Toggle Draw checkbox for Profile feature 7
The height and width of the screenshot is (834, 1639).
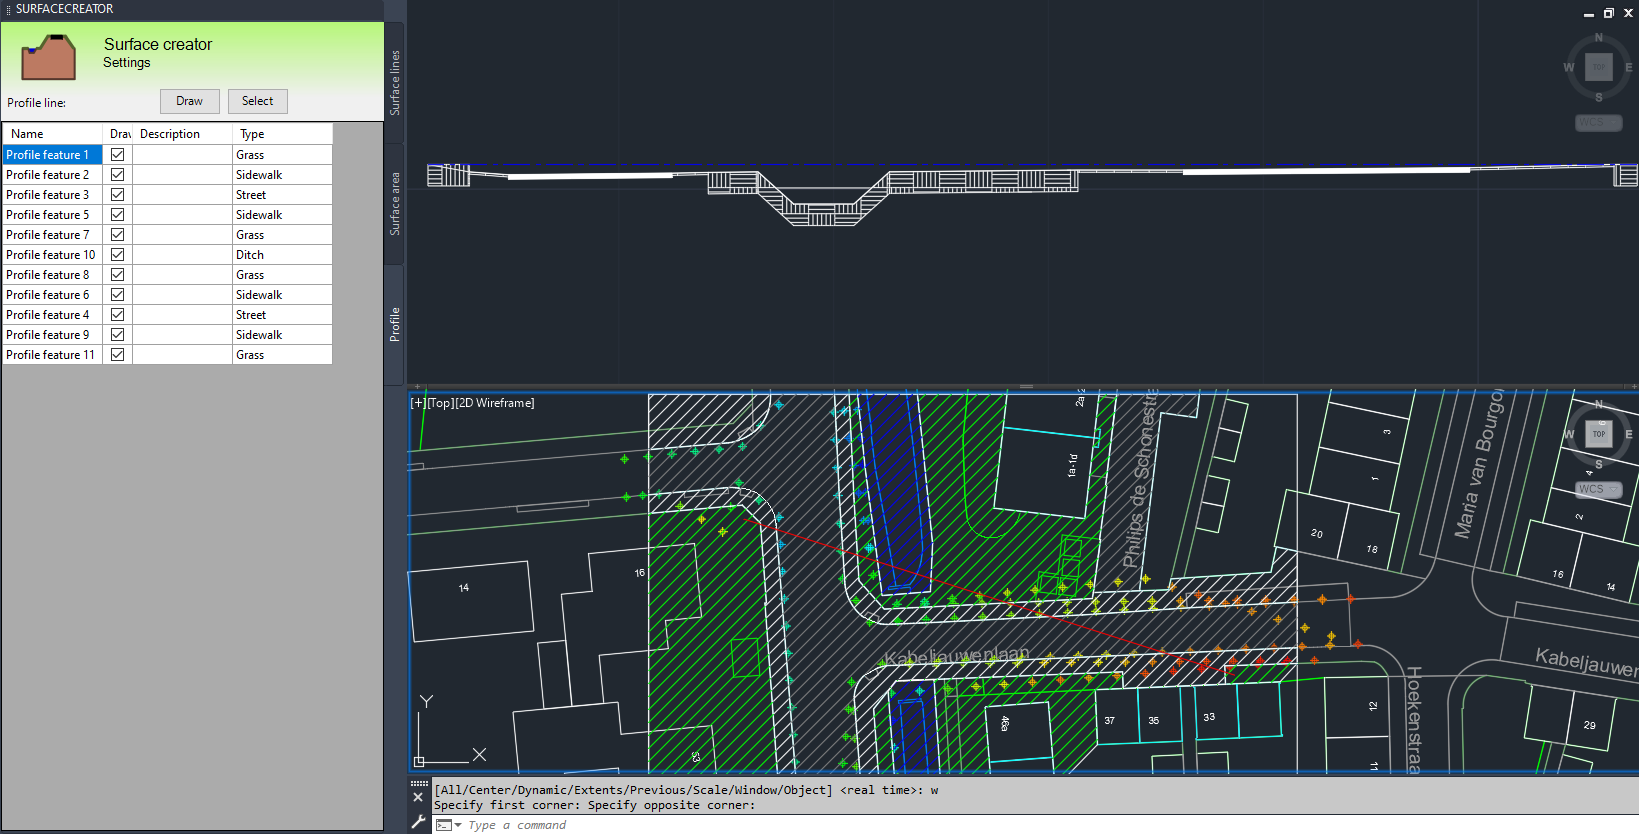point(118,235)
